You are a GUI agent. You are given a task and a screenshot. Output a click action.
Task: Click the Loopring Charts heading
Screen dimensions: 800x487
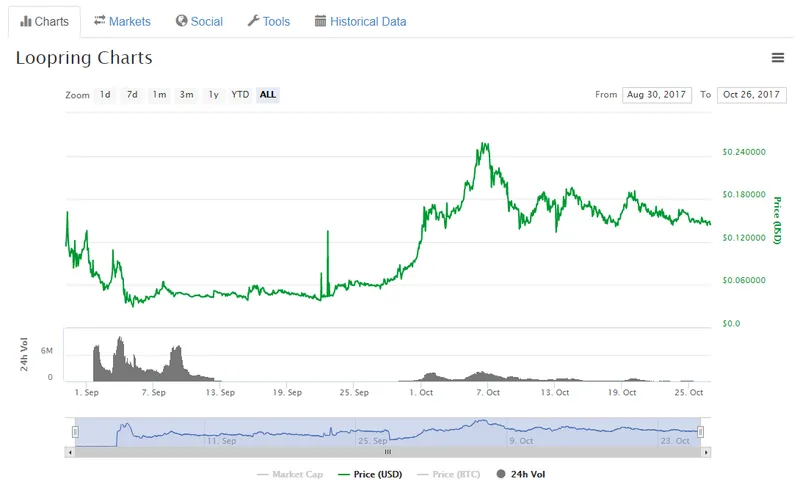(x=84, y=58)
